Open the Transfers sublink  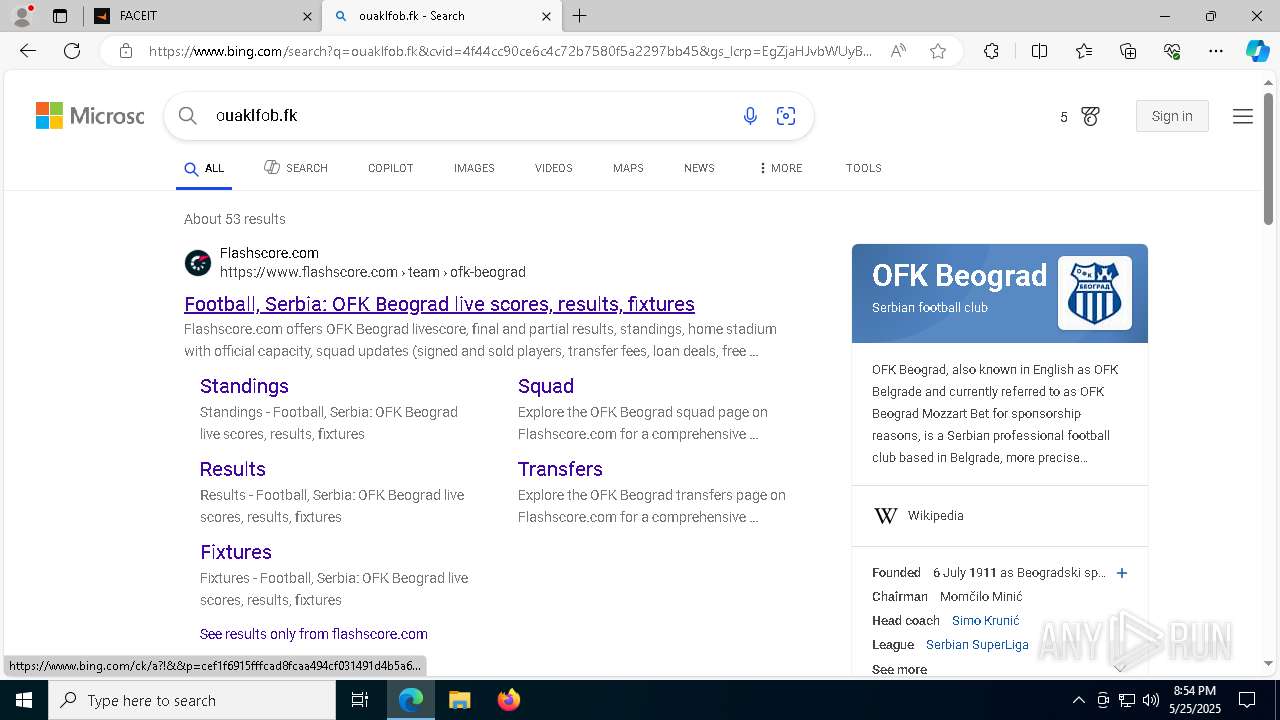click(560, 469)
